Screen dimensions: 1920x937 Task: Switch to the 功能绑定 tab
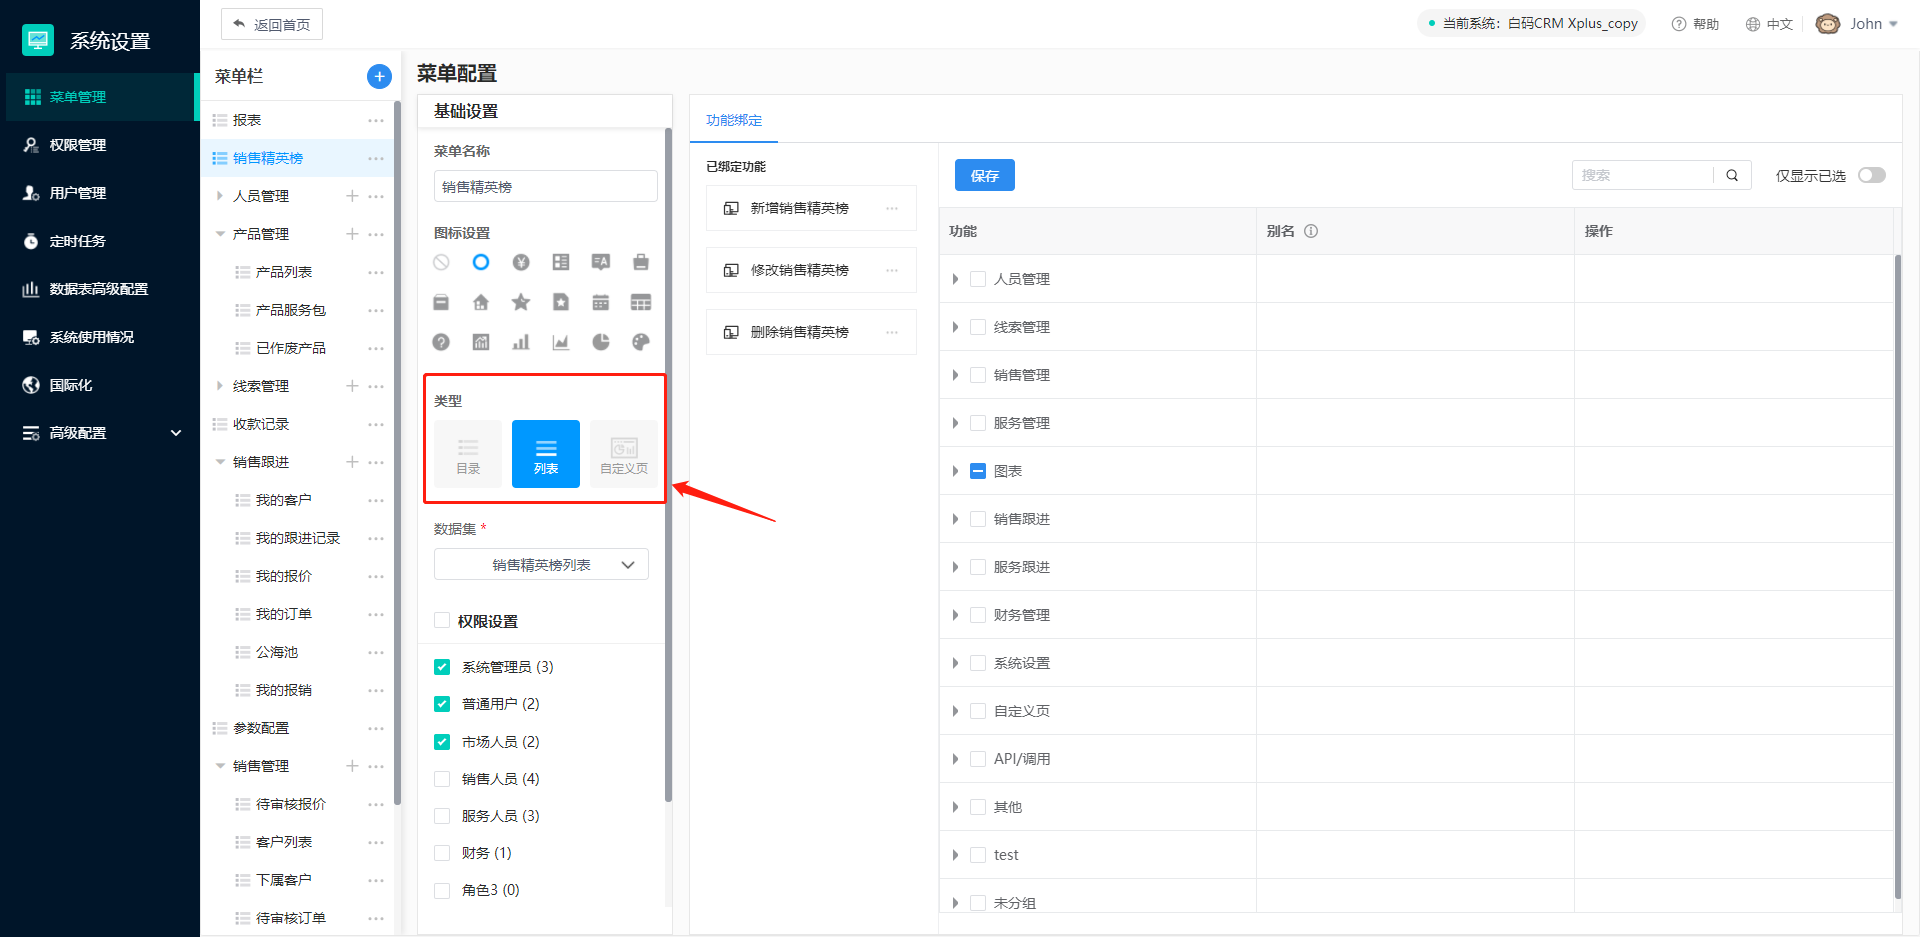pyautogui.click(x=734, y=120)
